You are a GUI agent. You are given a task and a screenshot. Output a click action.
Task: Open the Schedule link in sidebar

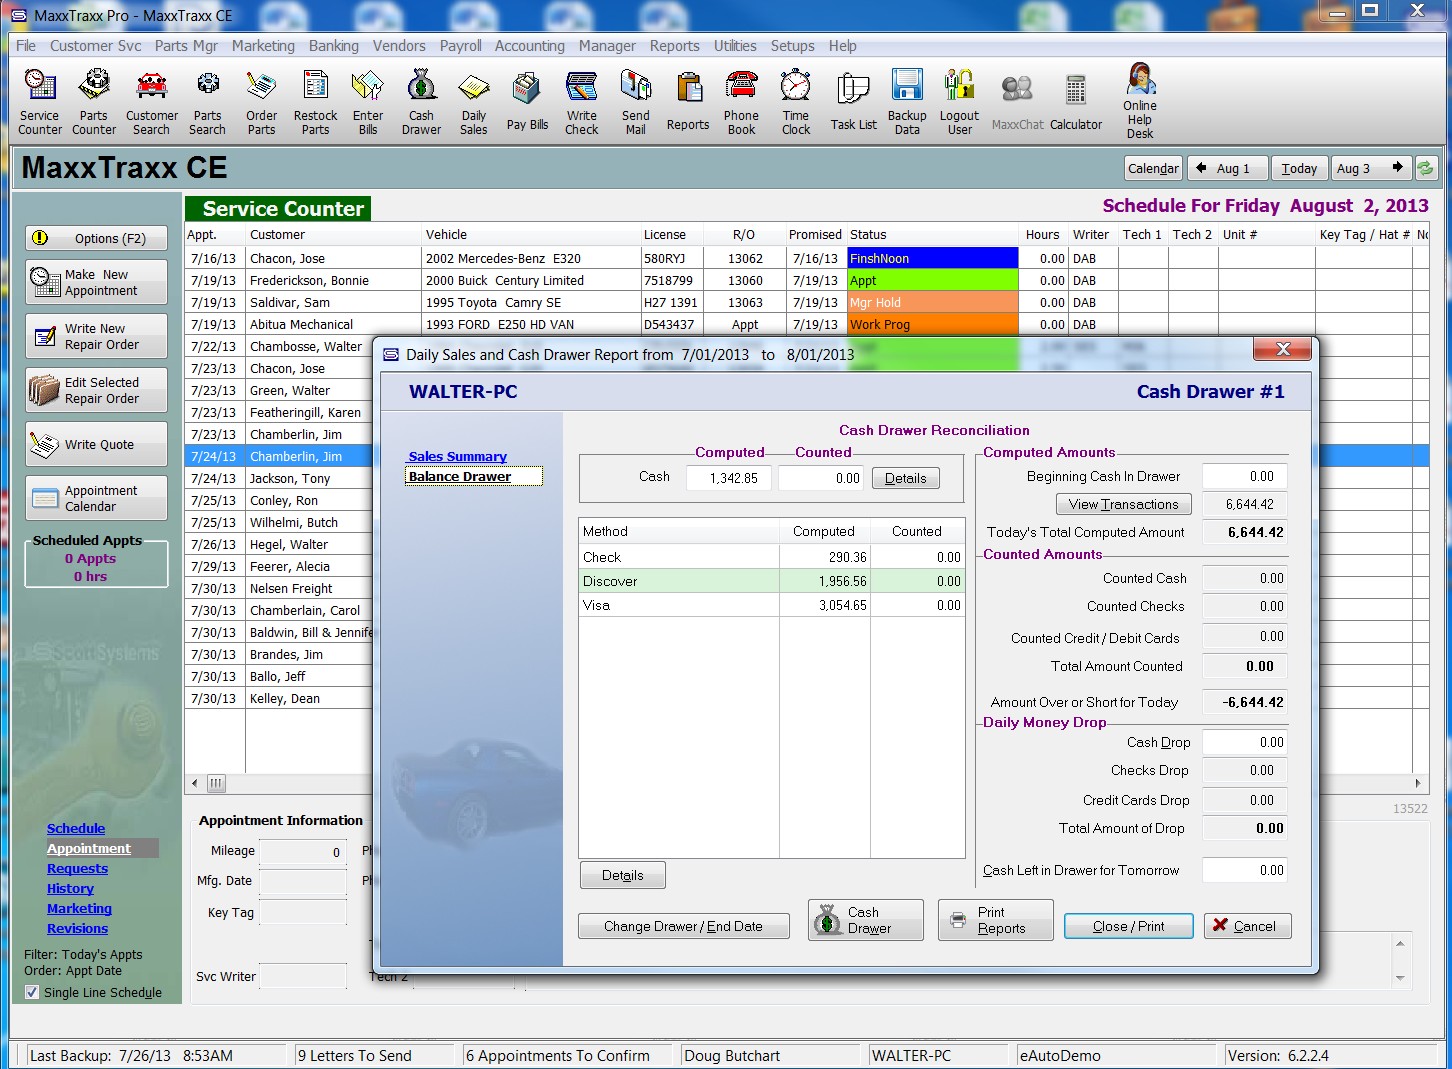coord(76,828)
